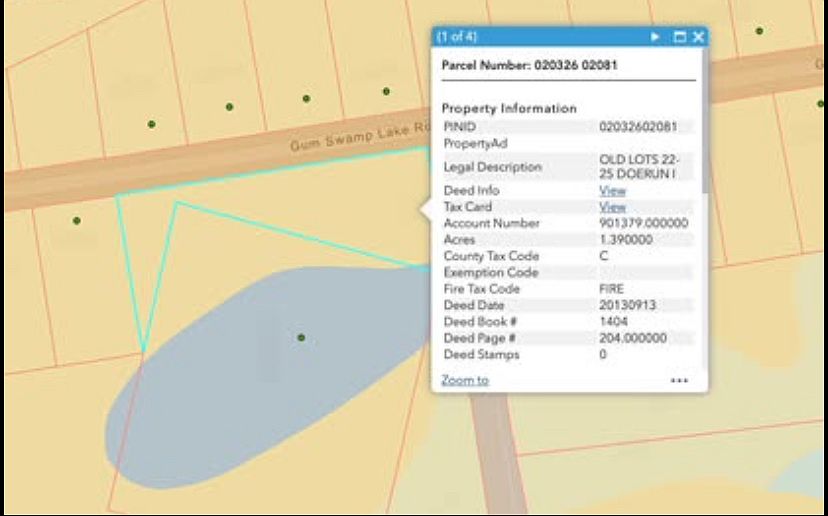This screenshot has width=828, height=516.
Task: Go to next feature in popup
Action: coord(655,37)
